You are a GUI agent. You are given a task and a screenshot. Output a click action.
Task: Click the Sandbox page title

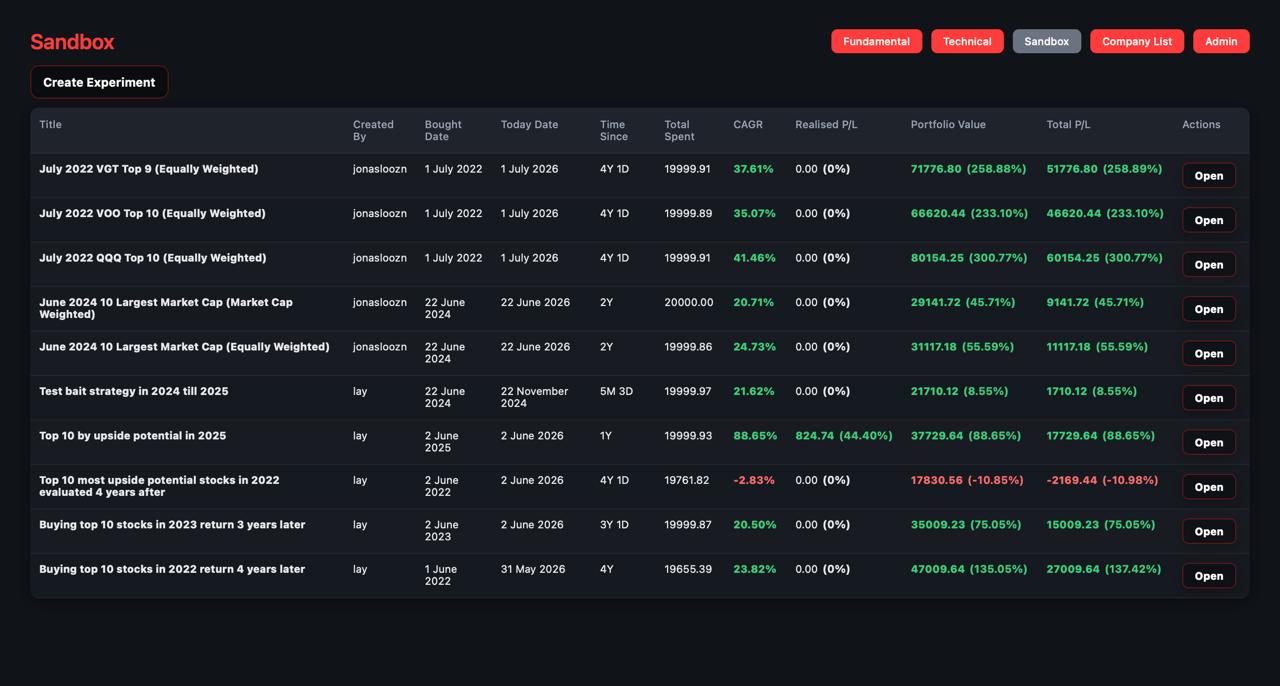pyautogui.click(x=72, y=42)
